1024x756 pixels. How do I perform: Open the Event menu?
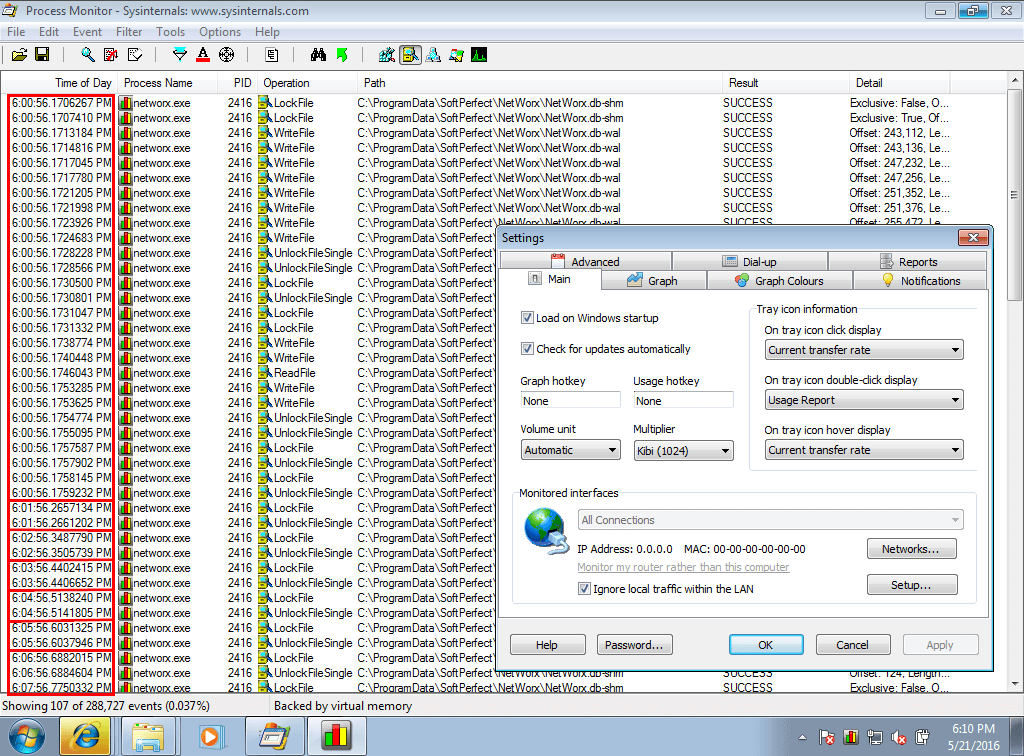point(88,32)
